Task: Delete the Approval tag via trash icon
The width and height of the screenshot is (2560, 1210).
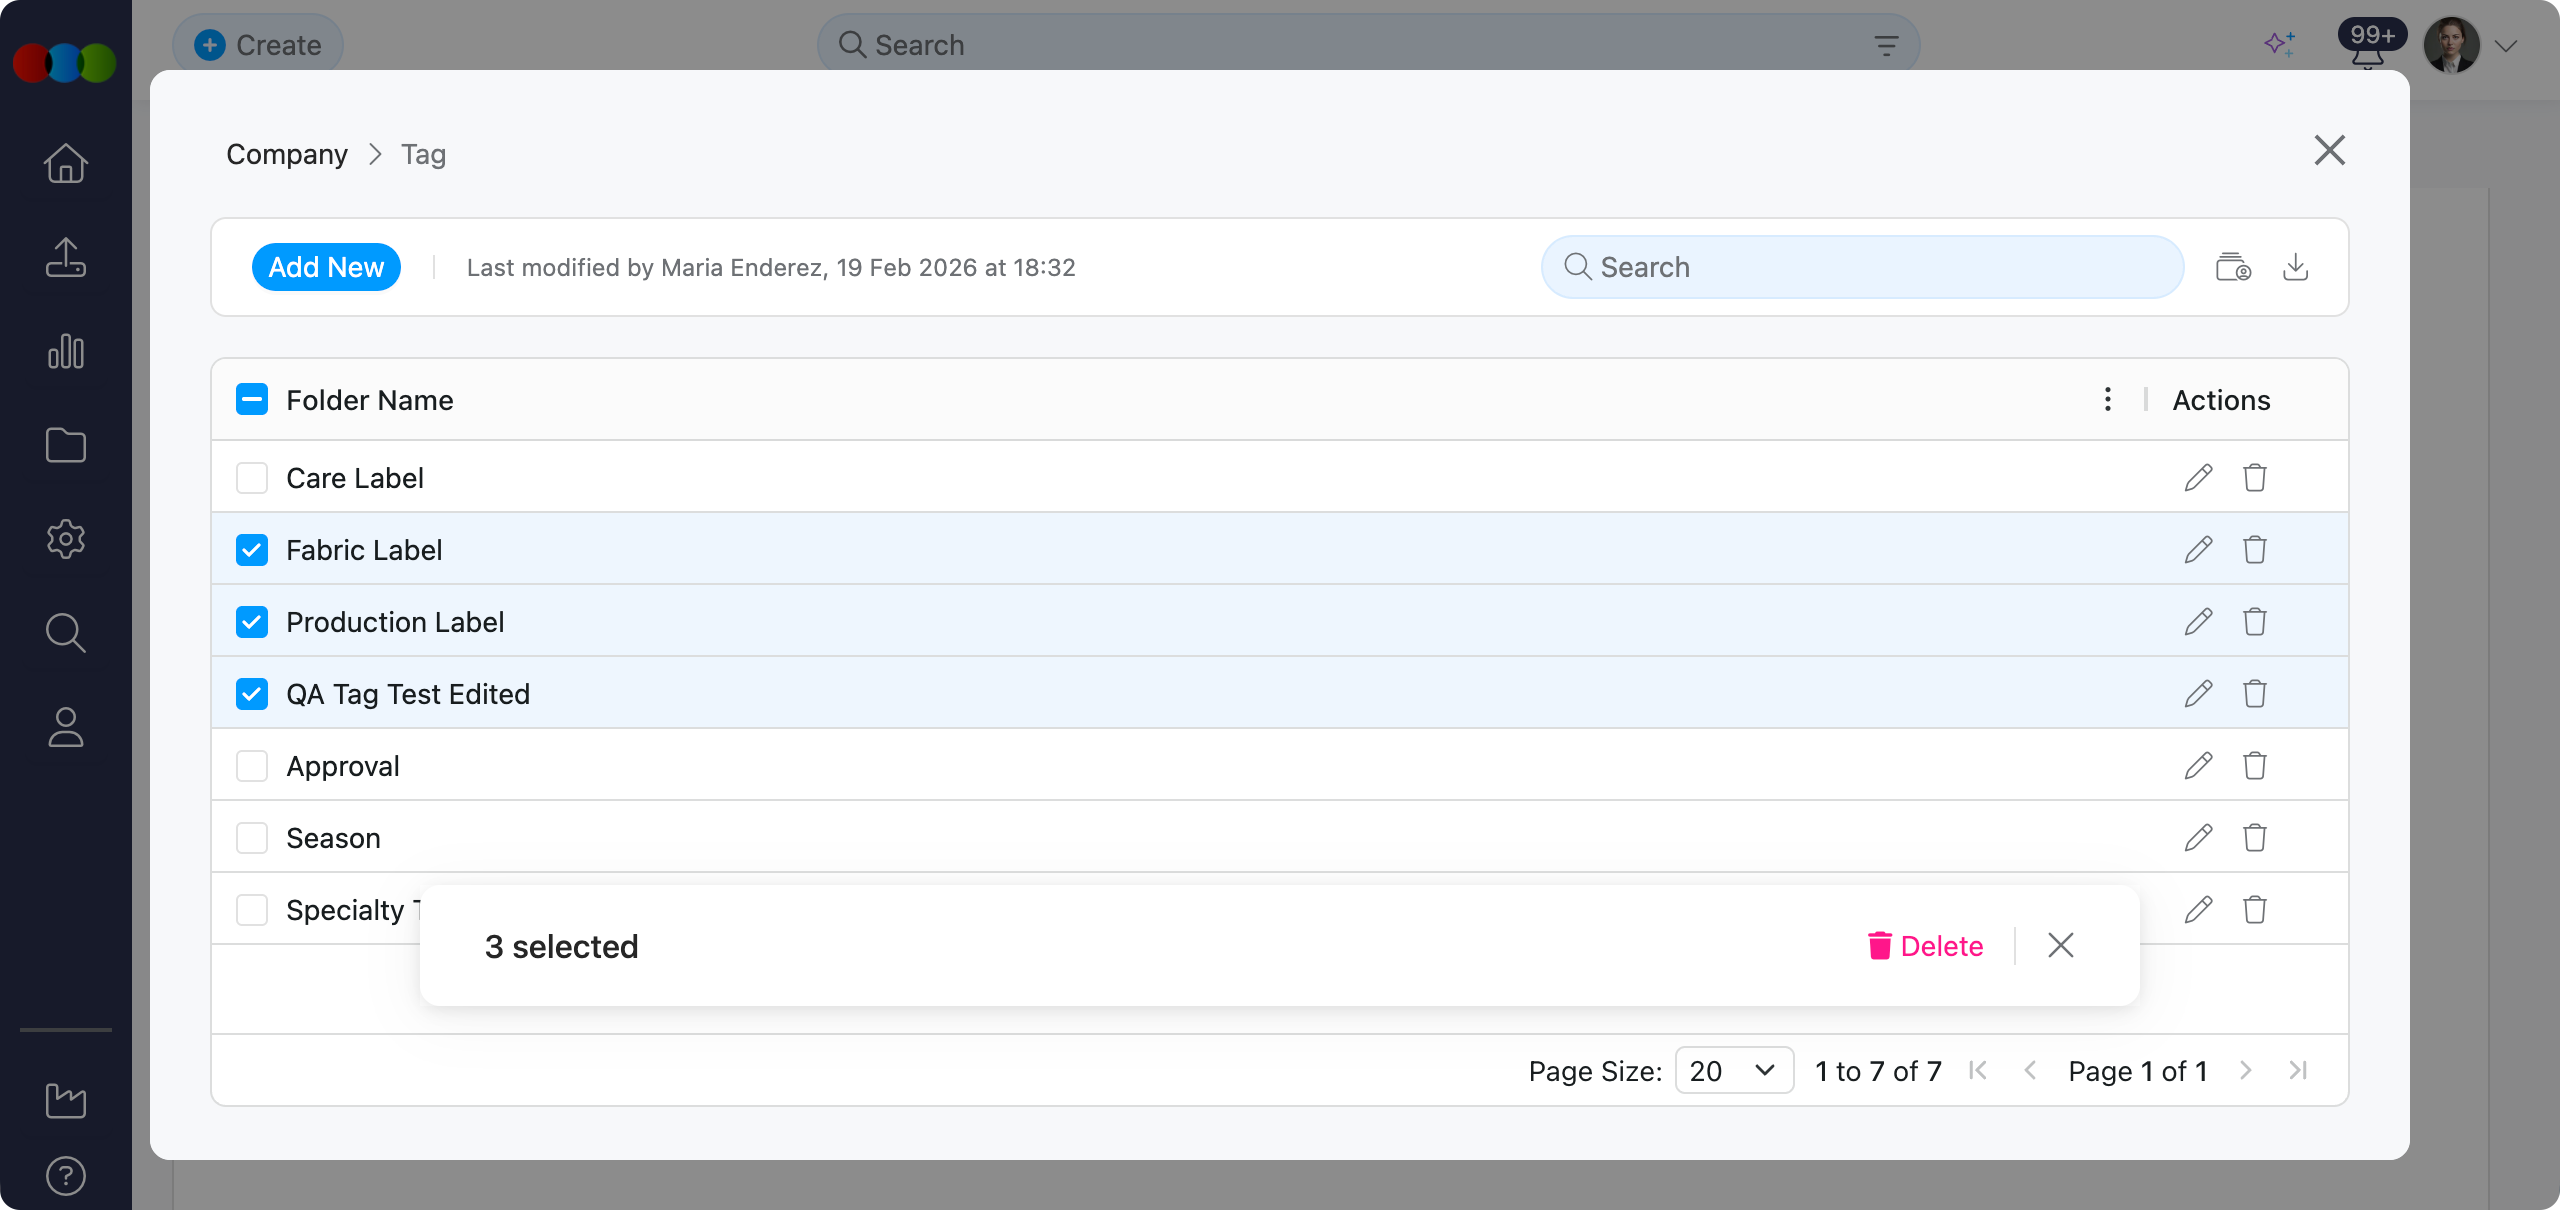Action: tap(2254, 766)
